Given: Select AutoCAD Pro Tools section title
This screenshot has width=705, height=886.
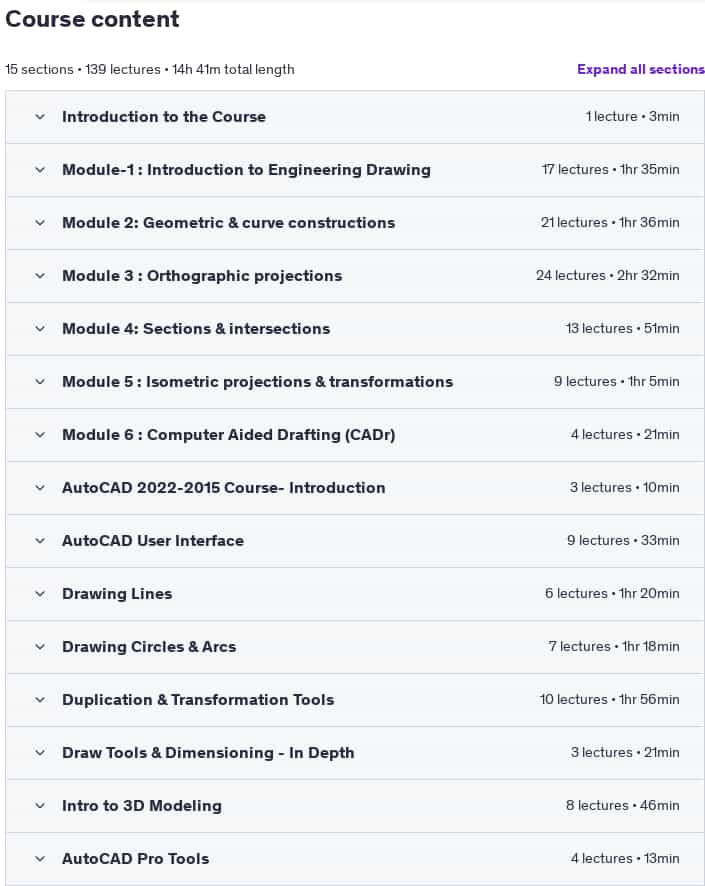Looking at the screenshot, I should tap(136, 859).
